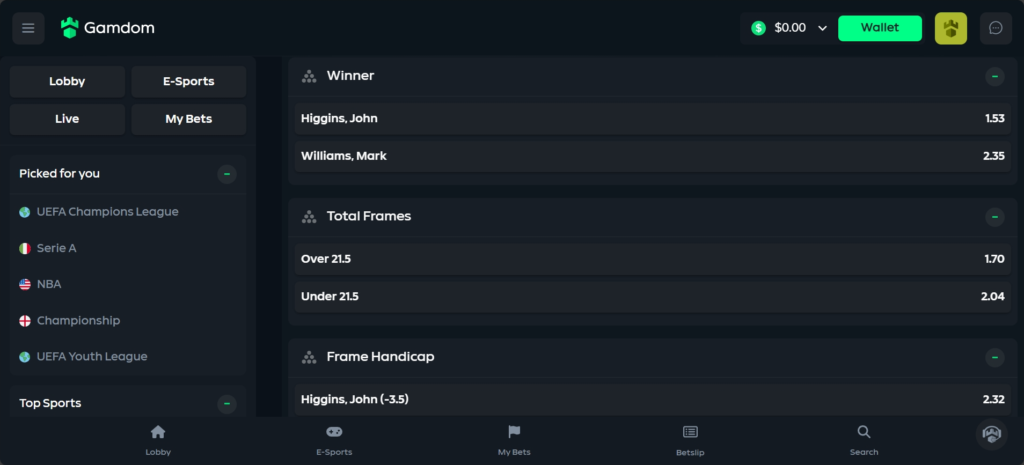Open the UEFA Champions League link

(x=107, y=212)
